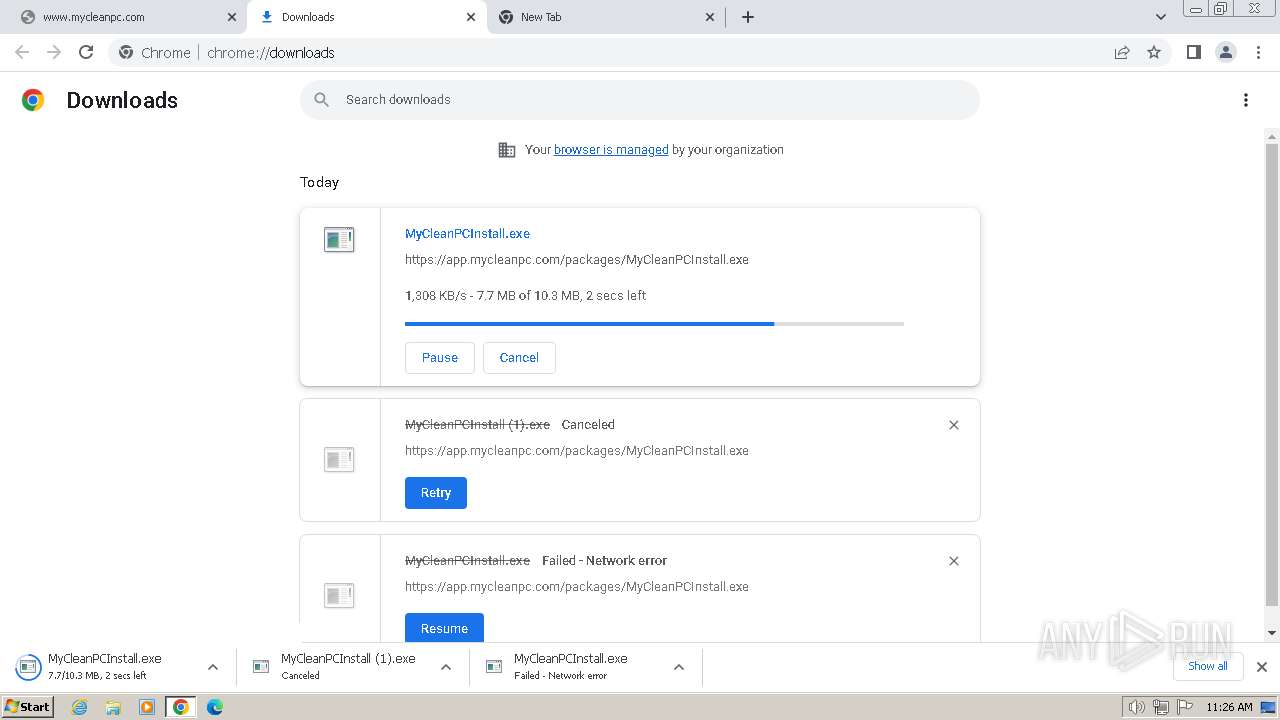Retry the canceled MyCleanPCInstall (1).exe download
This screenshot has width=1280, height=720.
[x=436, y=493]
